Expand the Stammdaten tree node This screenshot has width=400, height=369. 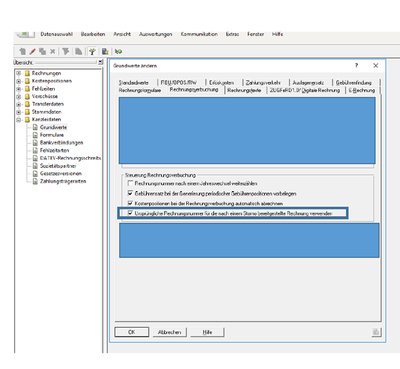[19, 112]
